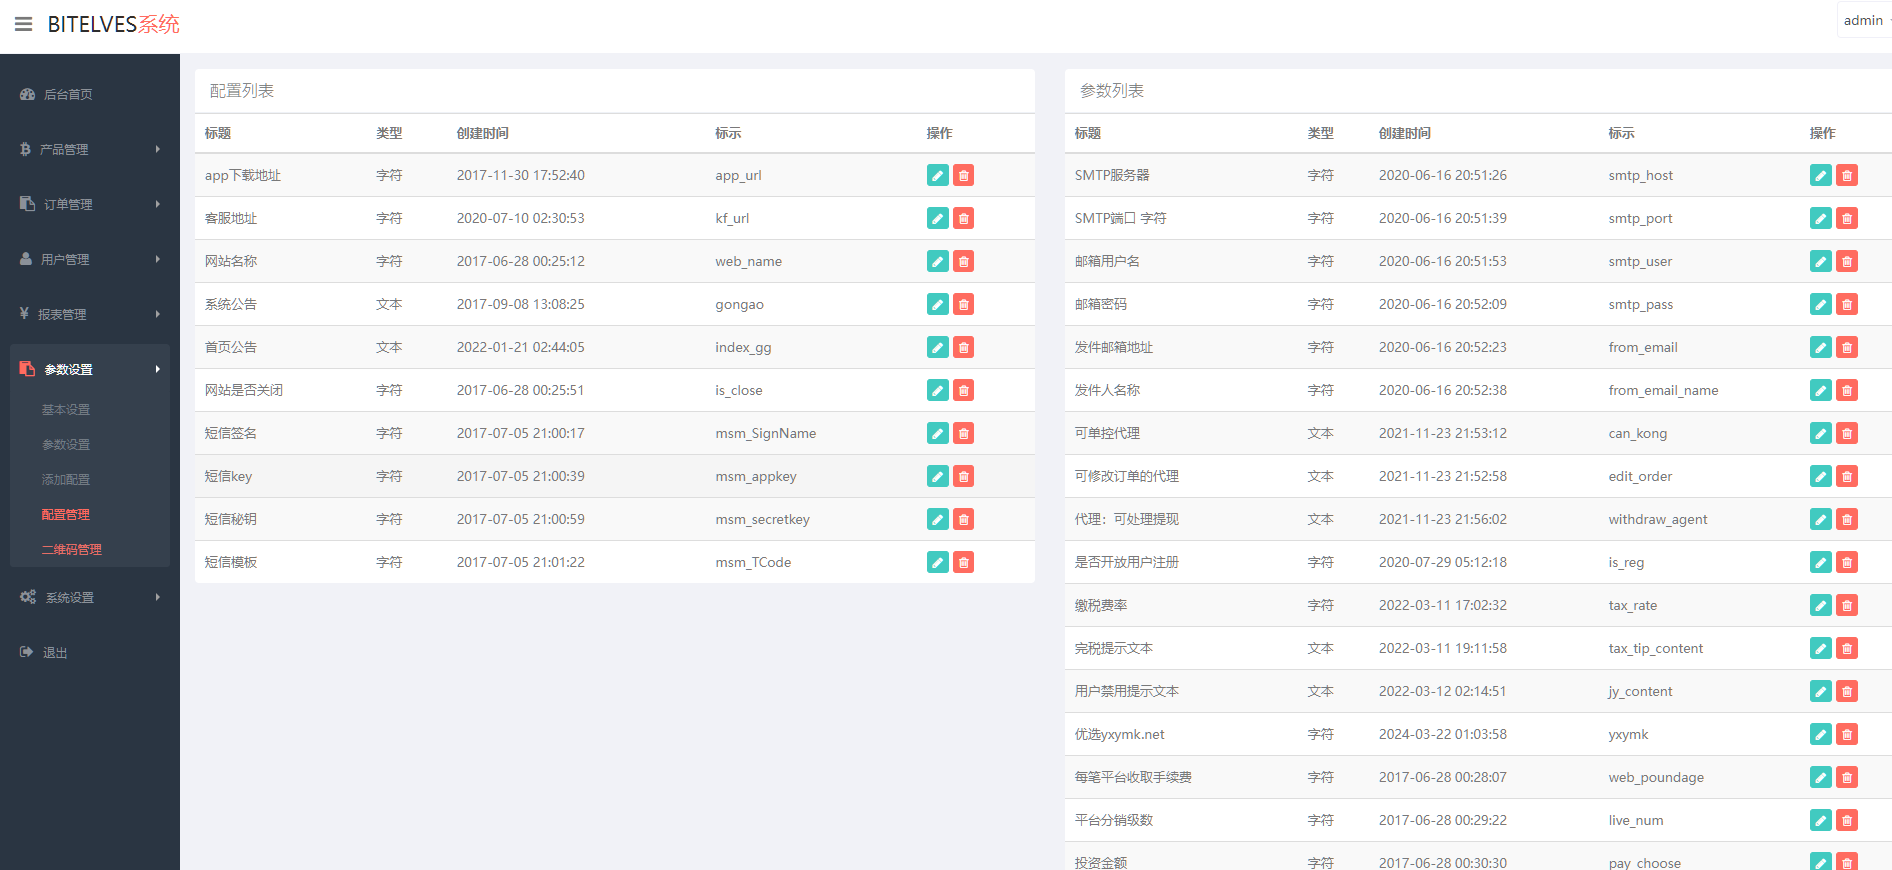Go to 添加配置 submenu link
This screenshot has height=870, width=1892.
tap(66, 479)
